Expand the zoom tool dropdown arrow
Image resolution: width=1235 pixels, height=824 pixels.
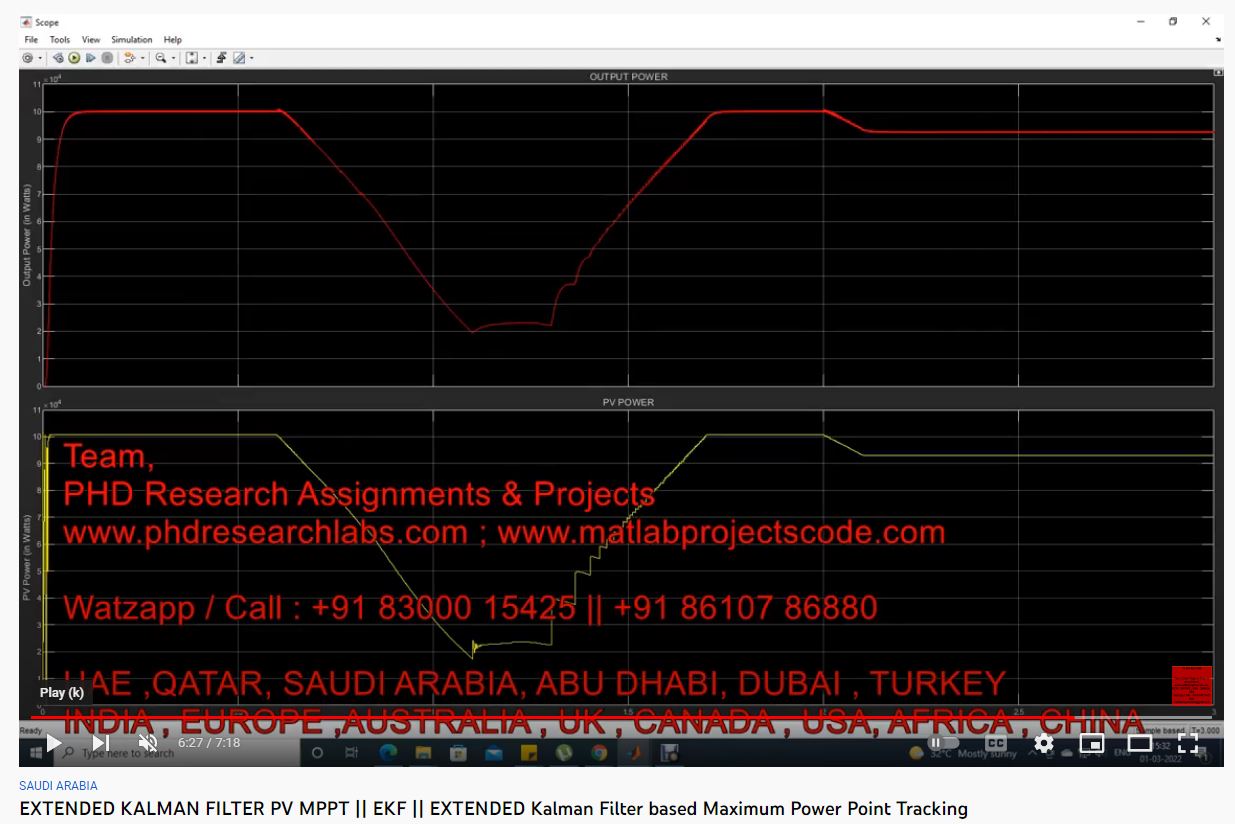click(x=173, y=59)
